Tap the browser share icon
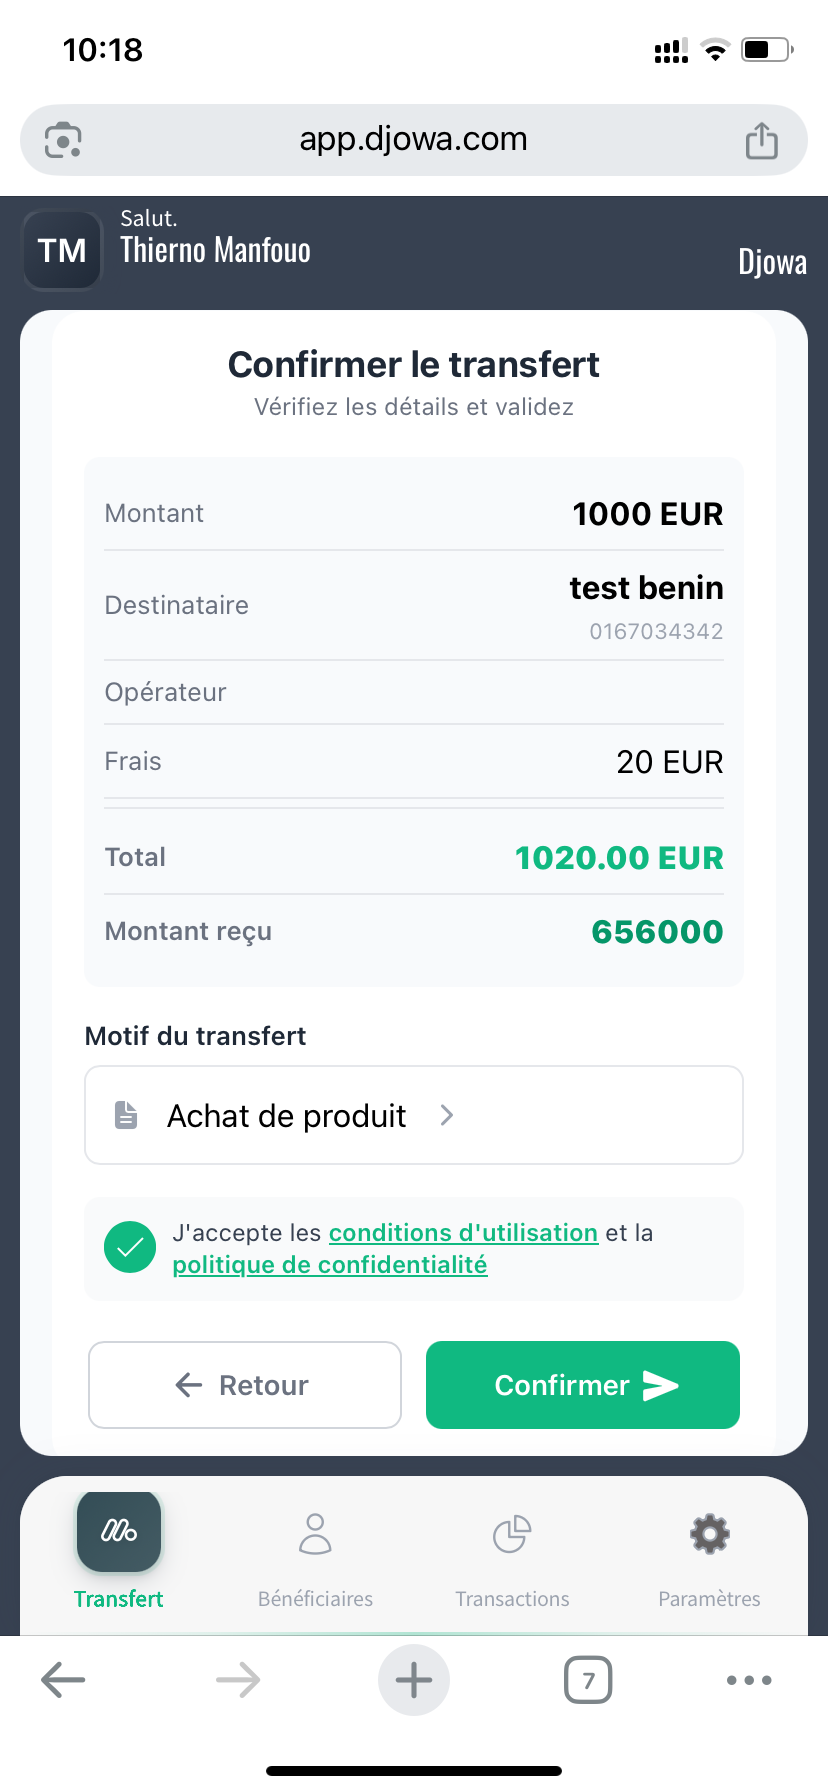The image size is (828, 1792). 761,141
